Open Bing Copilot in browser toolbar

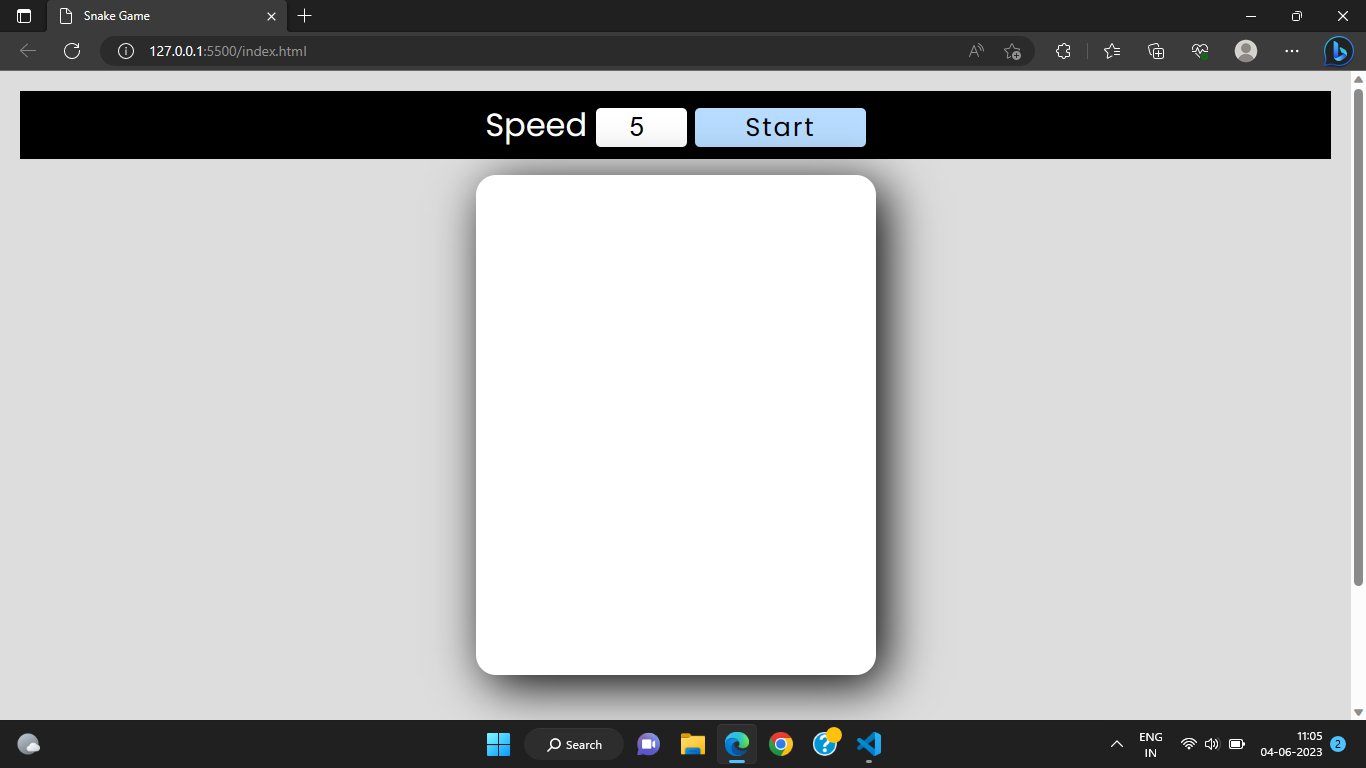tap(1338, 51)
